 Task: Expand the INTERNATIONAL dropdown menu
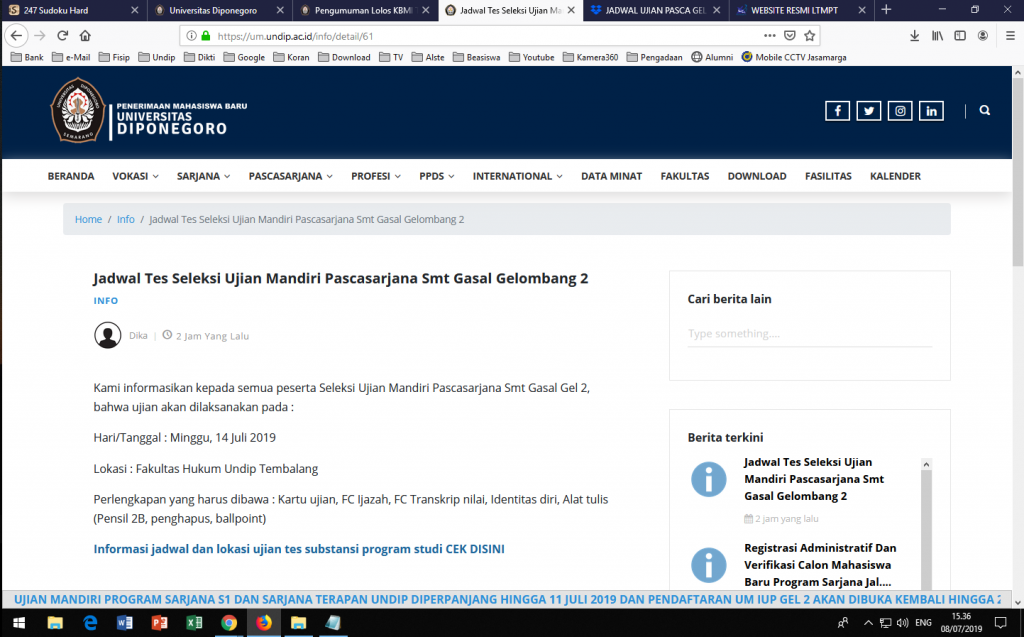(517, 176)
